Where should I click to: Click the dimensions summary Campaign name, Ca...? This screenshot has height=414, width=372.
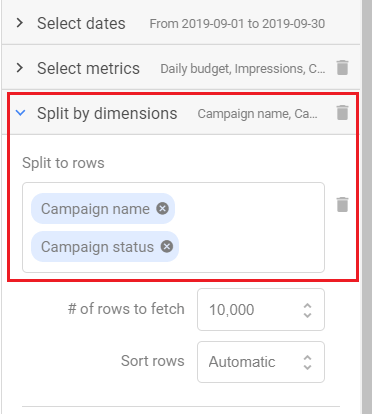[257, 114]
